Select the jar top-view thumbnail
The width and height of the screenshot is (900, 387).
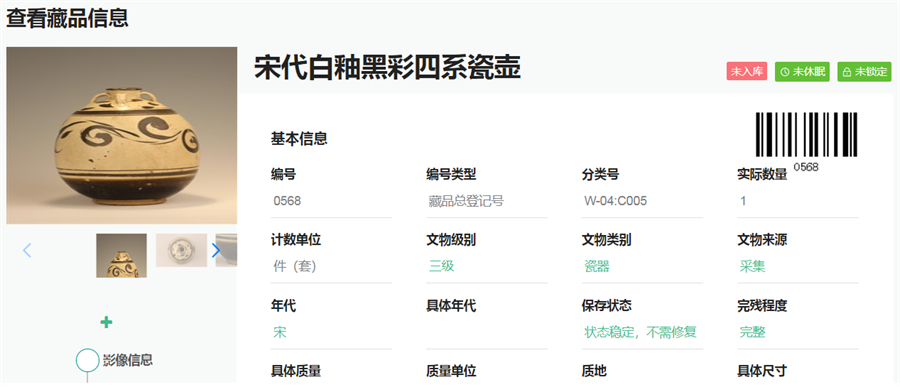[x=181, y=250]
